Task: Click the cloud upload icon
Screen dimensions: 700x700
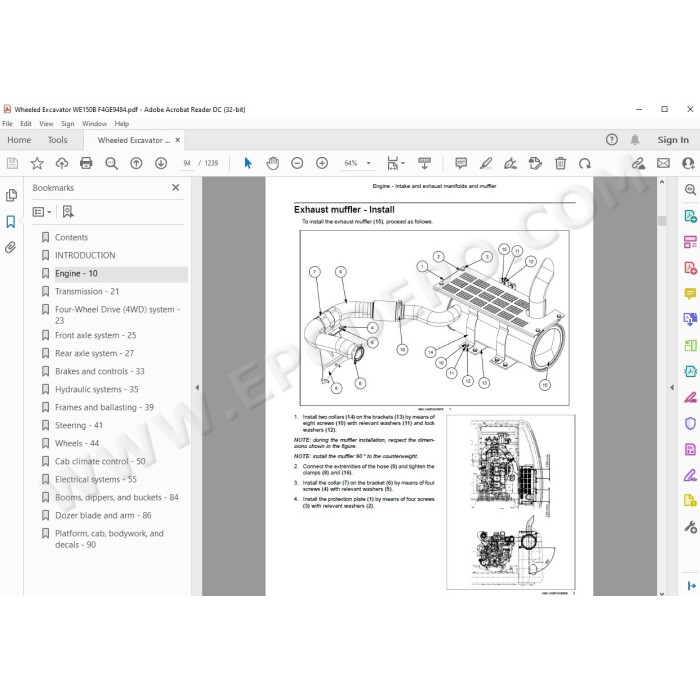Action: click(62, 163)
